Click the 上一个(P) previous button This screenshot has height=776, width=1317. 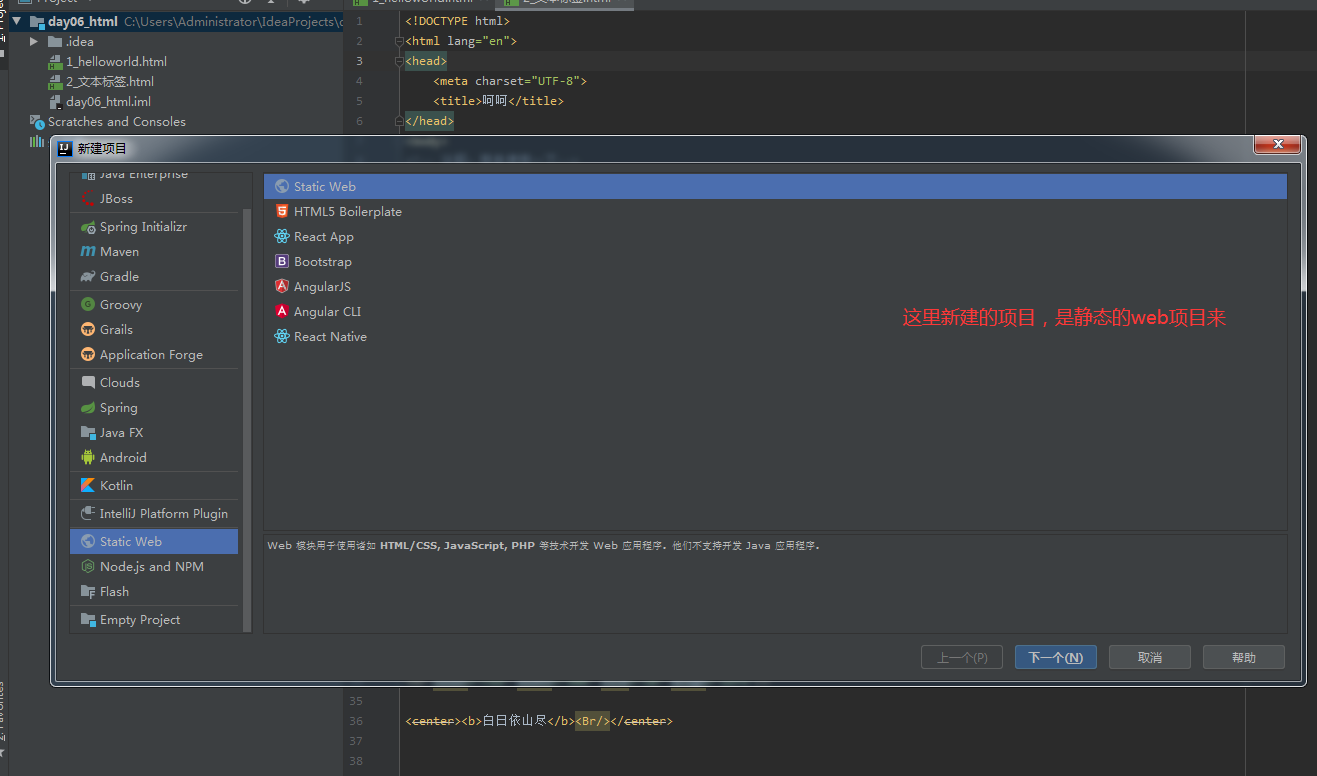tap(962, 657)
